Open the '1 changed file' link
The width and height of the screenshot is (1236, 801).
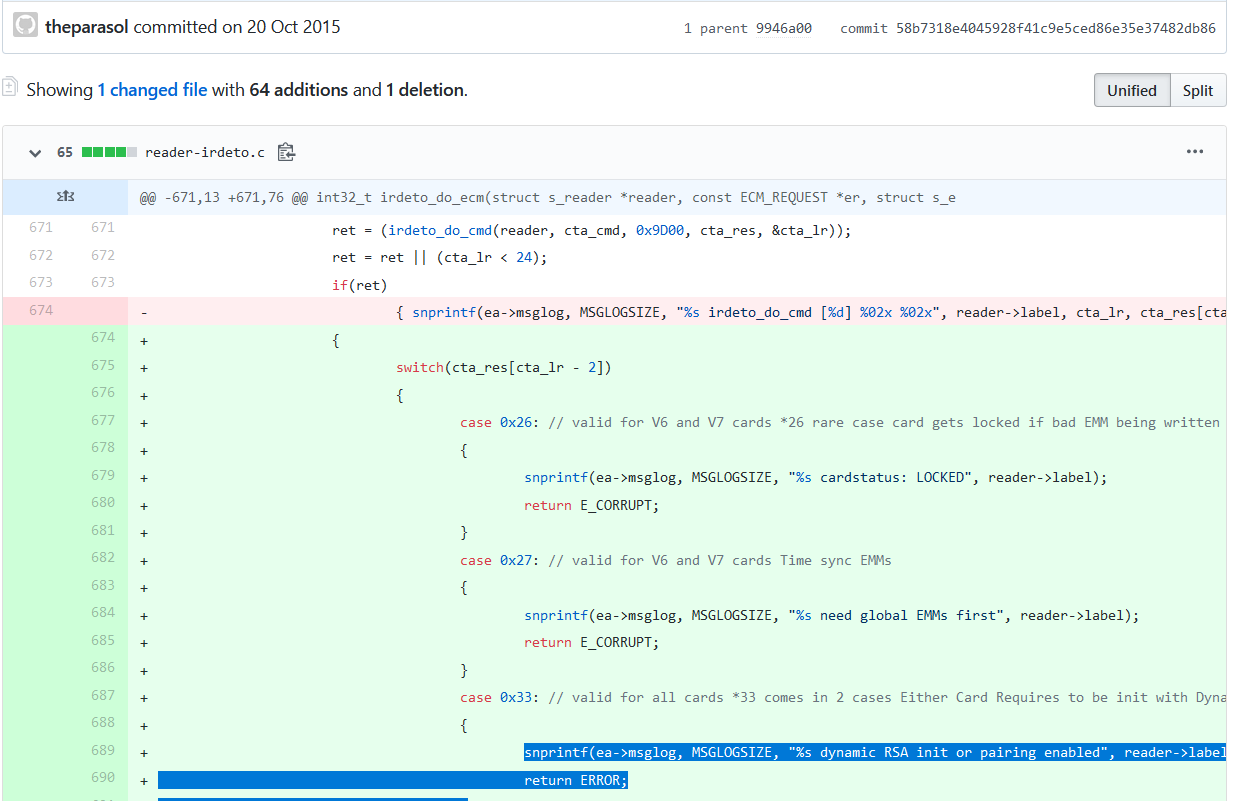tap(152, 90)
